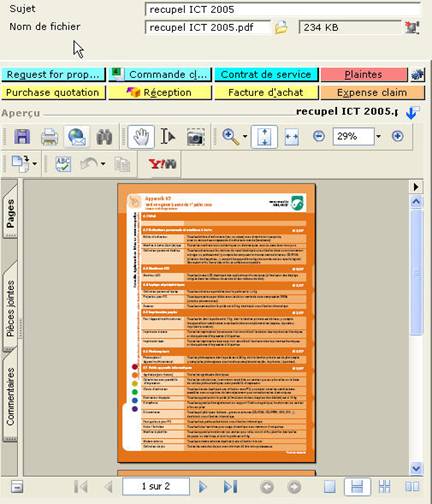Click the icon next to 234 KB field
This screenshot has width=432, height=504.
click(x=412, y=27)
